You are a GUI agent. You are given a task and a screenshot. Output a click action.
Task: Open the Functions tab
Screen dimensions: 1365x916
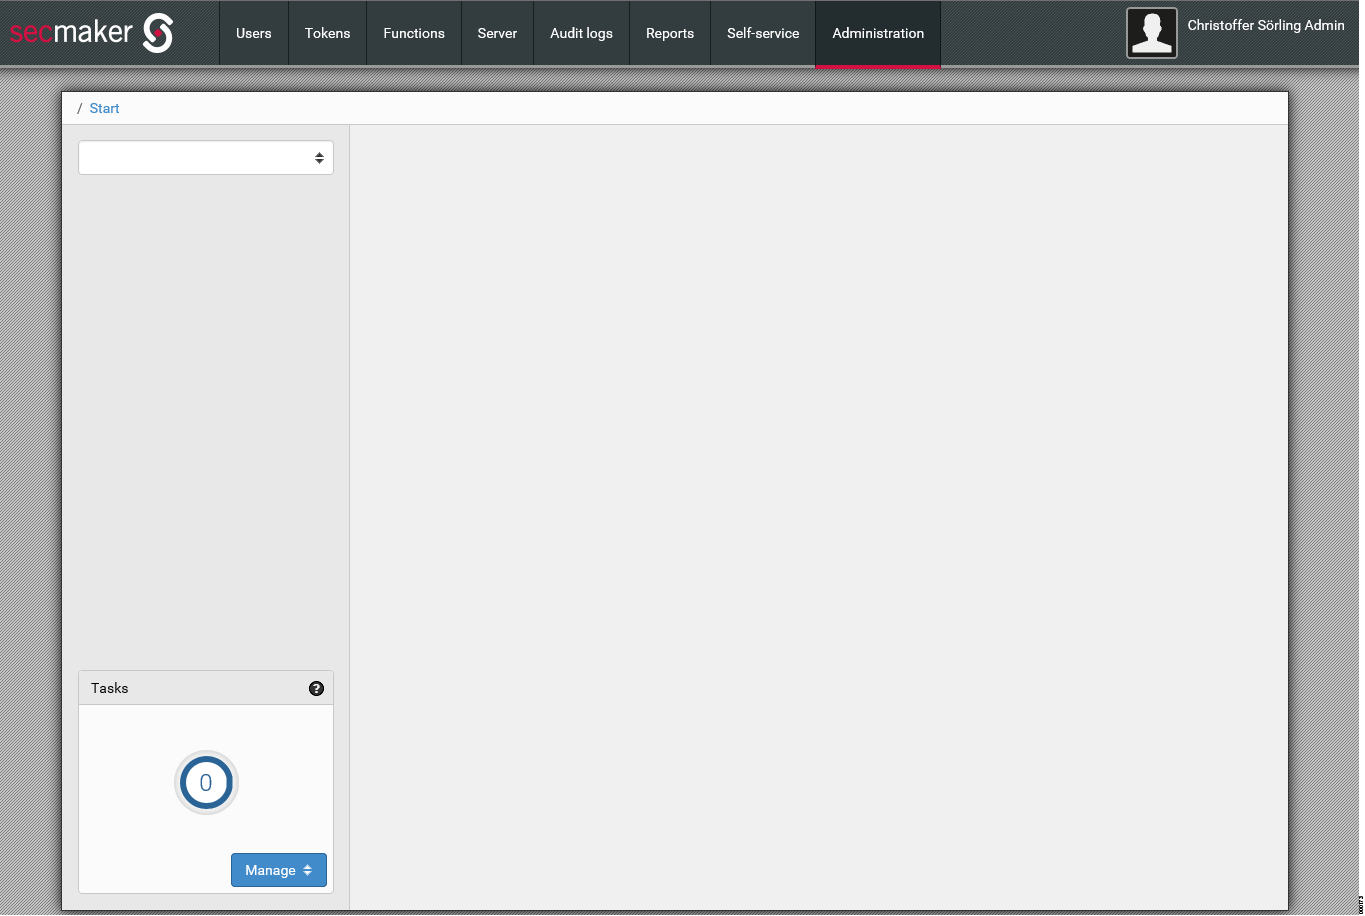click(413, 33)
